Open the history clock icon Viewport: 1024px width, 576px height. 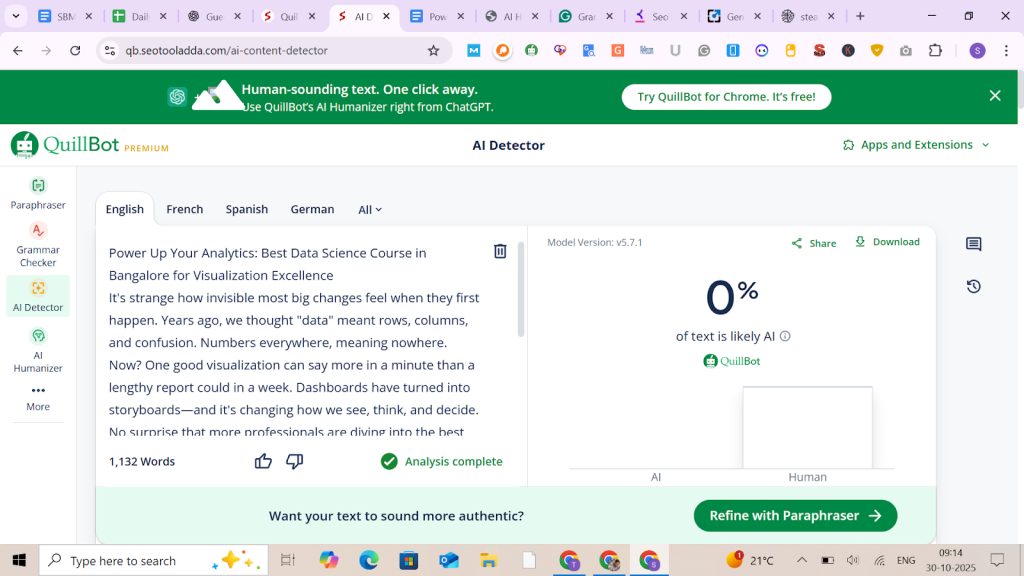pyautogui.click(x=973, y=287)
